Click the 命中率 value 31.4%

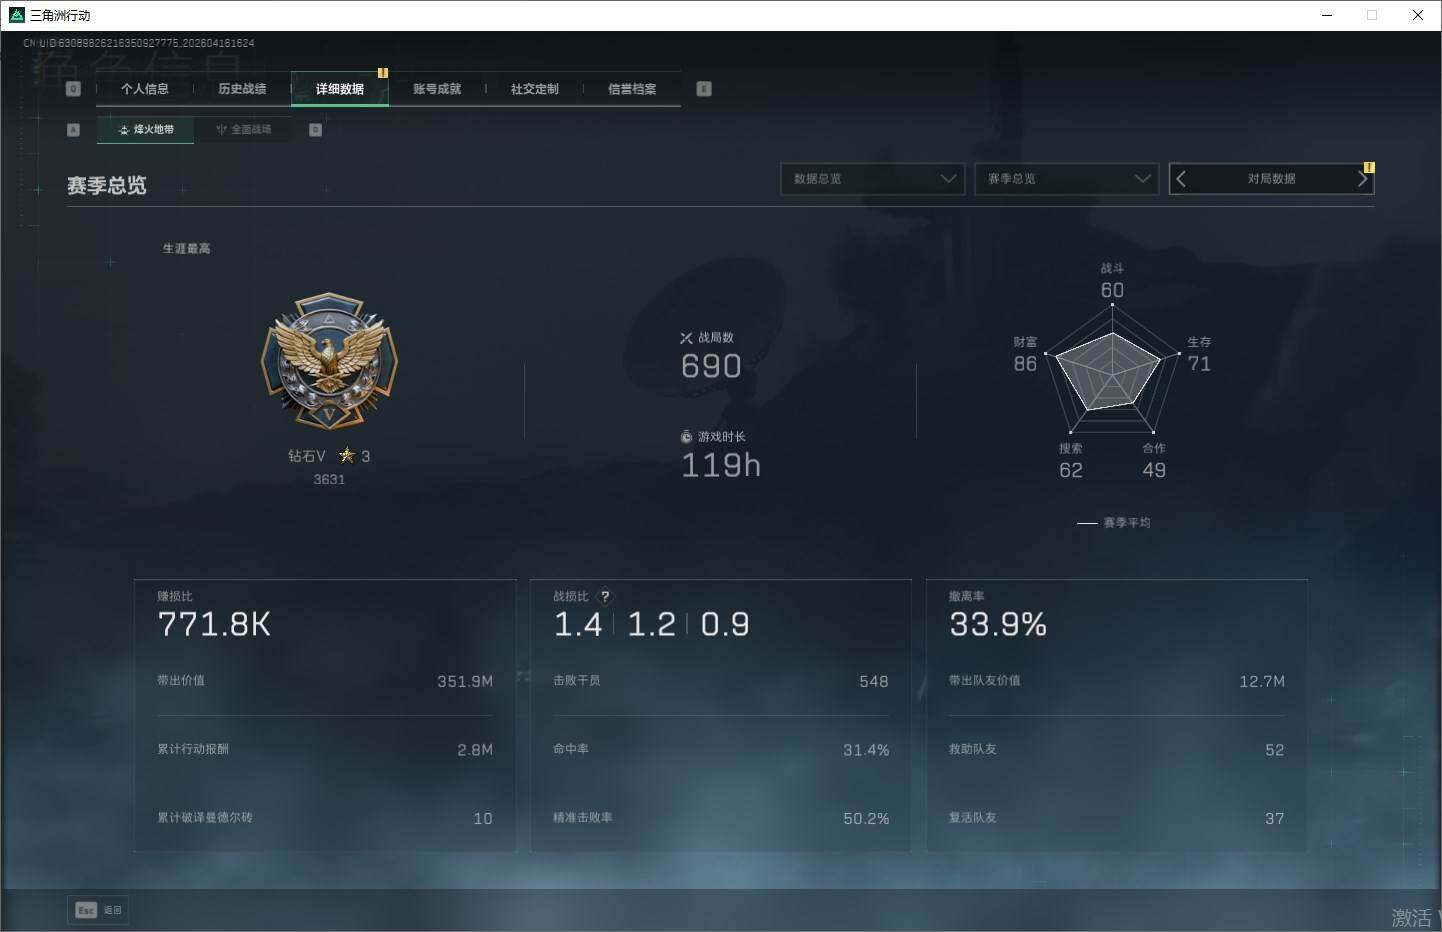[866, 750]
